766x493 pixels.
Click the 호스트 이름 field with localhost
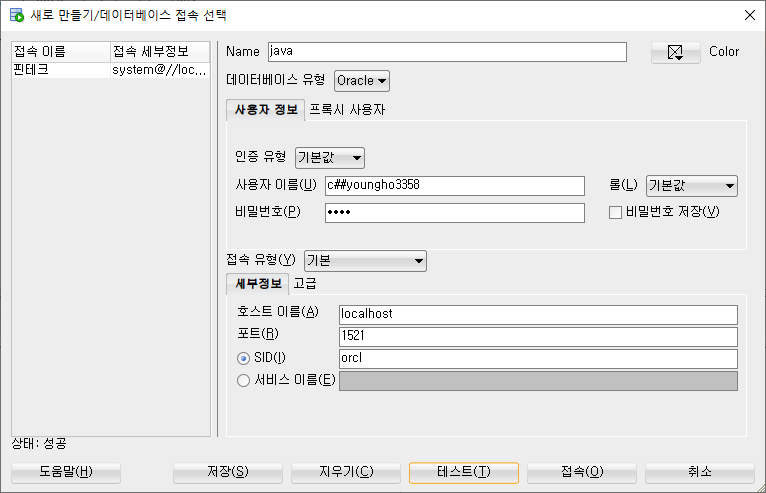click(538, 315)
